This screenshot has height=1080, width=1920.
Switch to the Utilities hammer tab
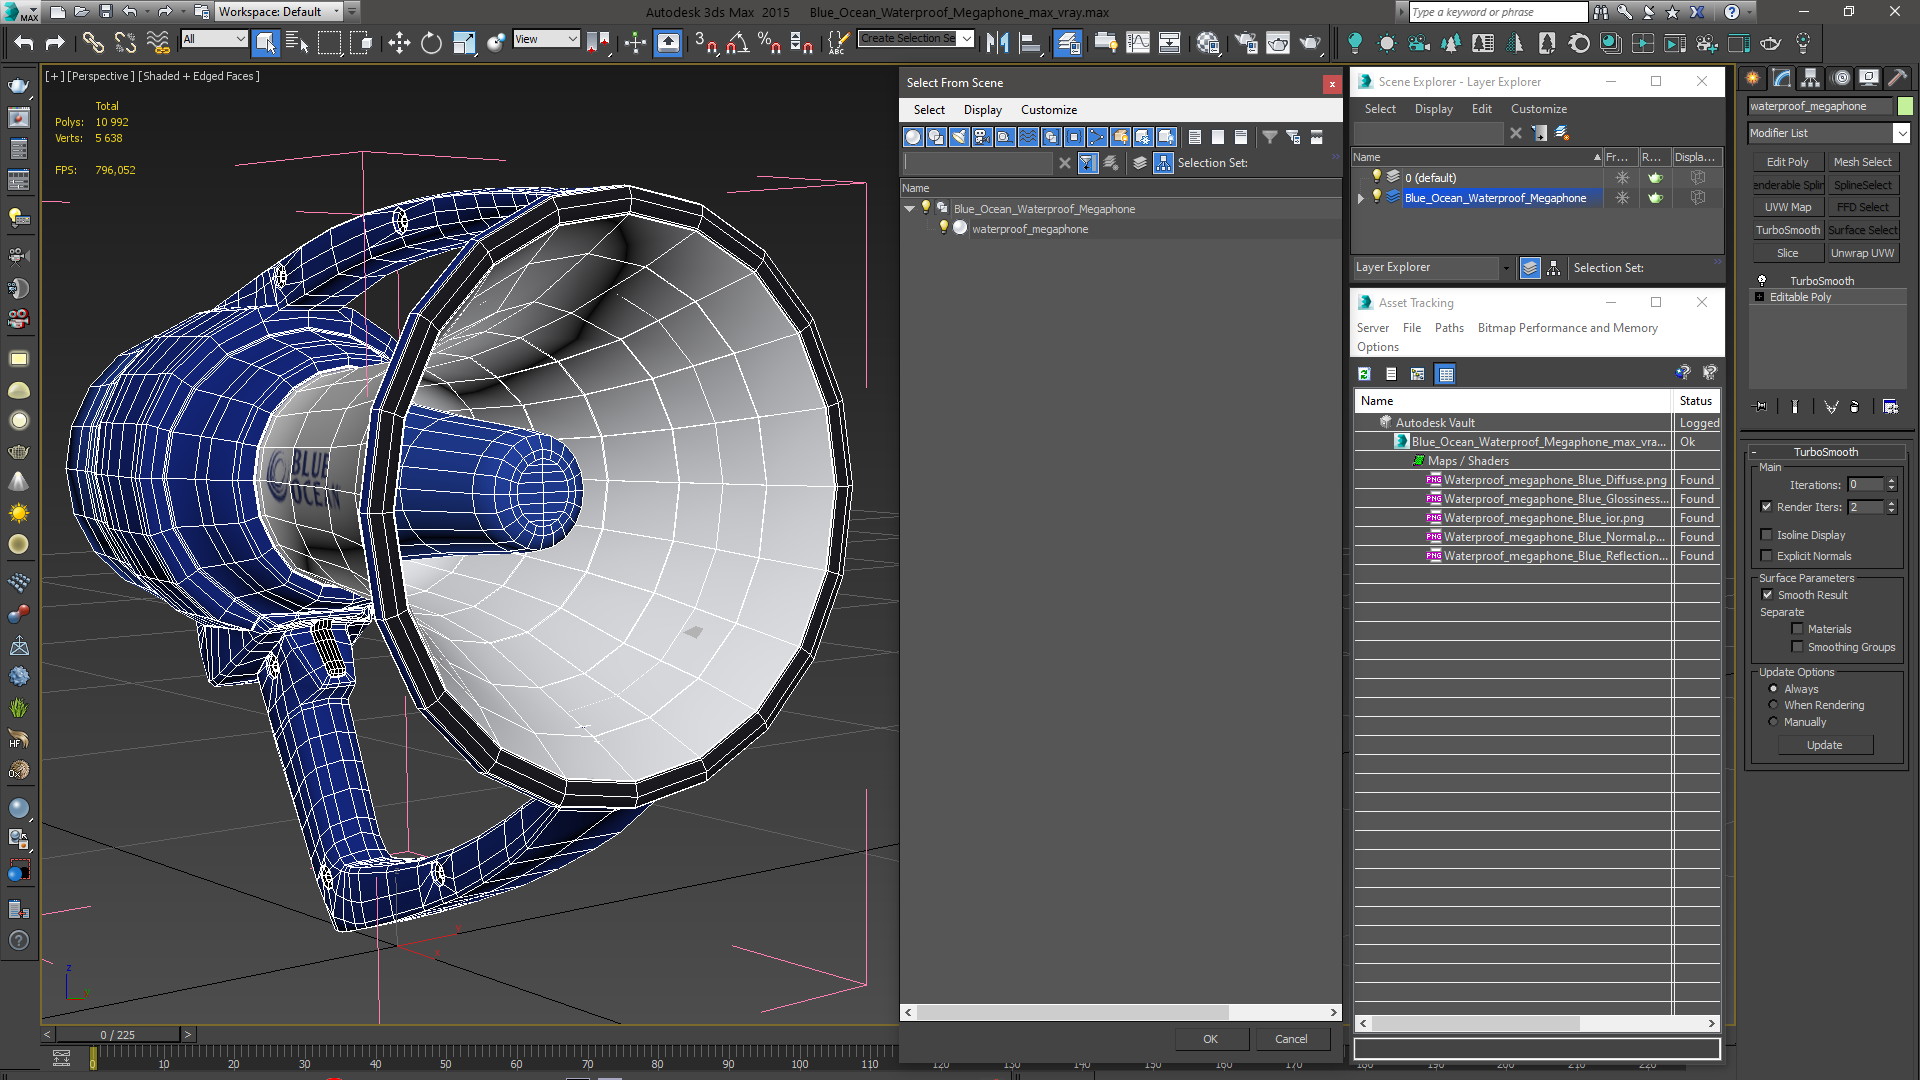coord(1897,78)
